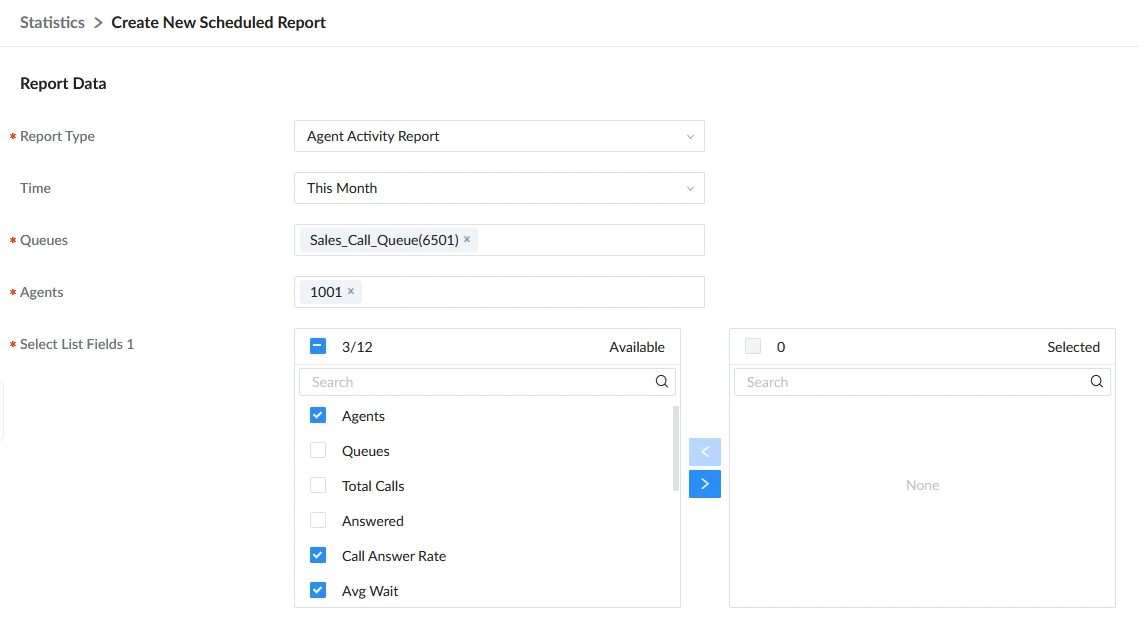Click the '3/12' count text
This screenshot has height=625, width=1139.
[357, 347]
